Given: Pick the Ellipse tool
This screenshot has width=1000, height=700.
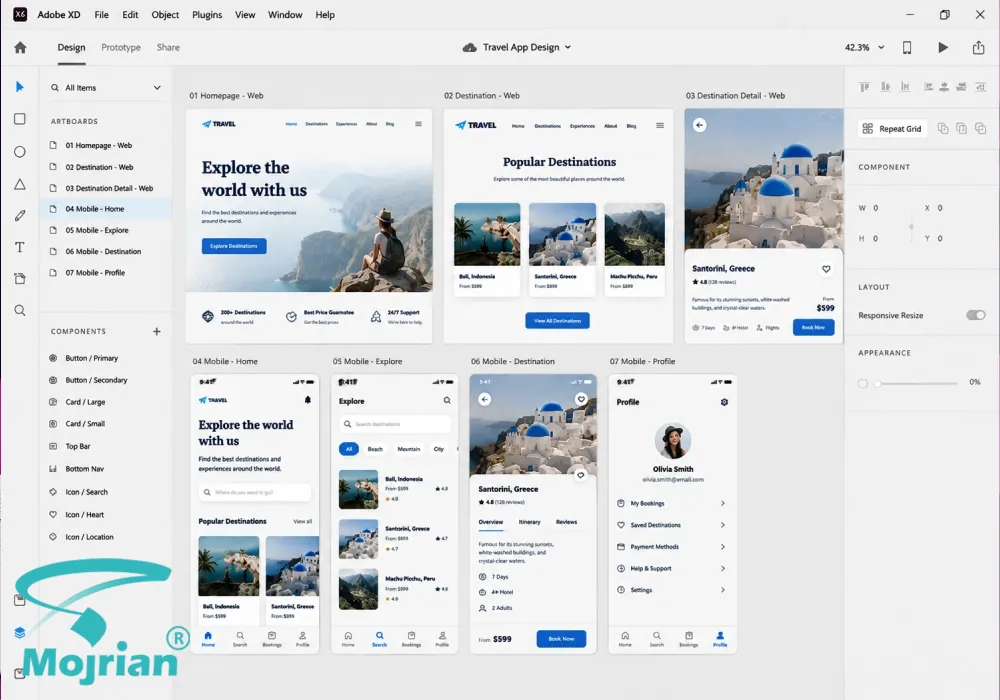Looking at the screenshot, I should (20, 152).
